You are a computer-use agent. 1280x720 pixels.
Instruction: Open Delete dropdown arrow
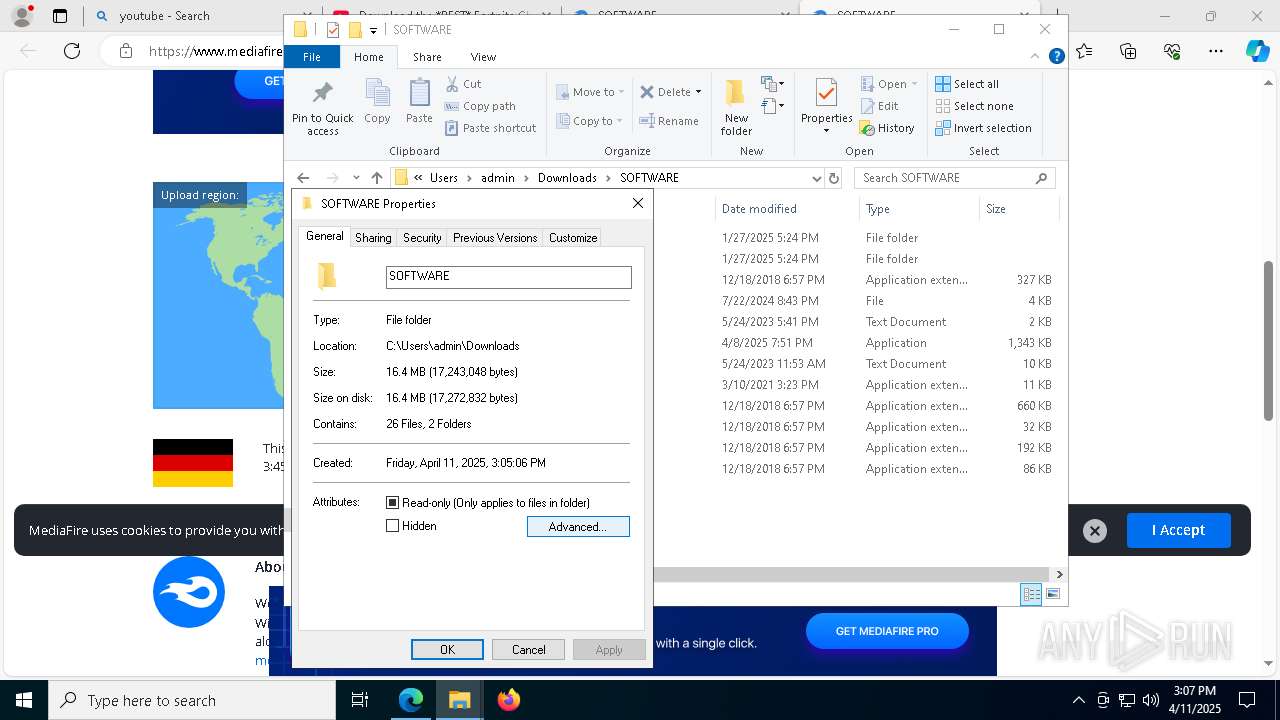point(698,92)
